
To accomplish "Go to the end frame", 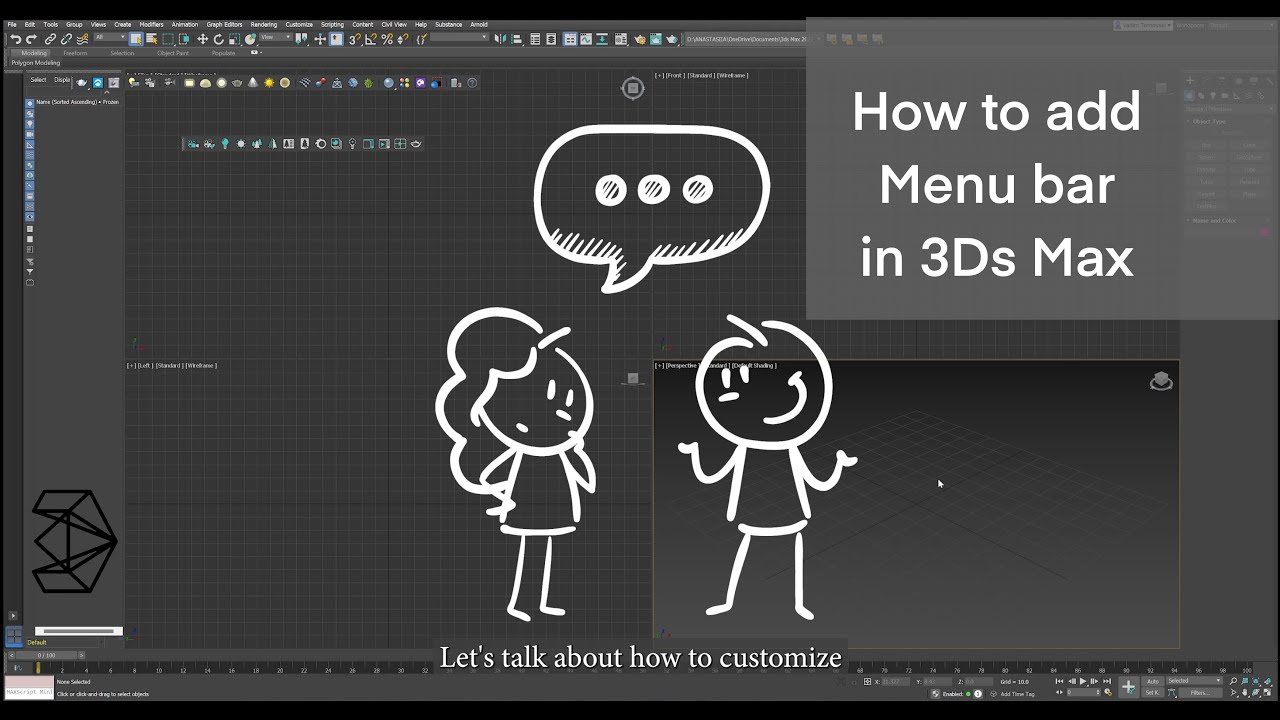I will (x=1107, y=681).
